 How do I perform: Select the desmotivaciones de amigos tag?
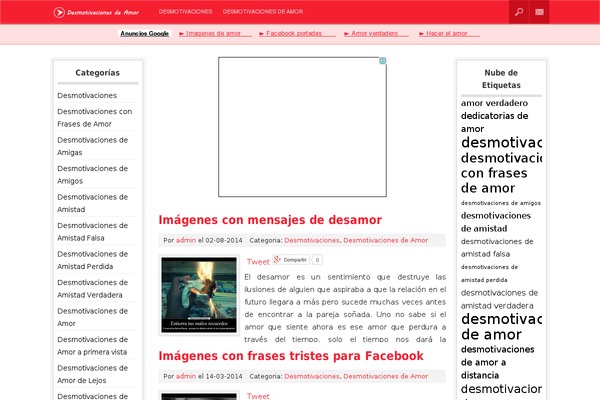[501, 203]
